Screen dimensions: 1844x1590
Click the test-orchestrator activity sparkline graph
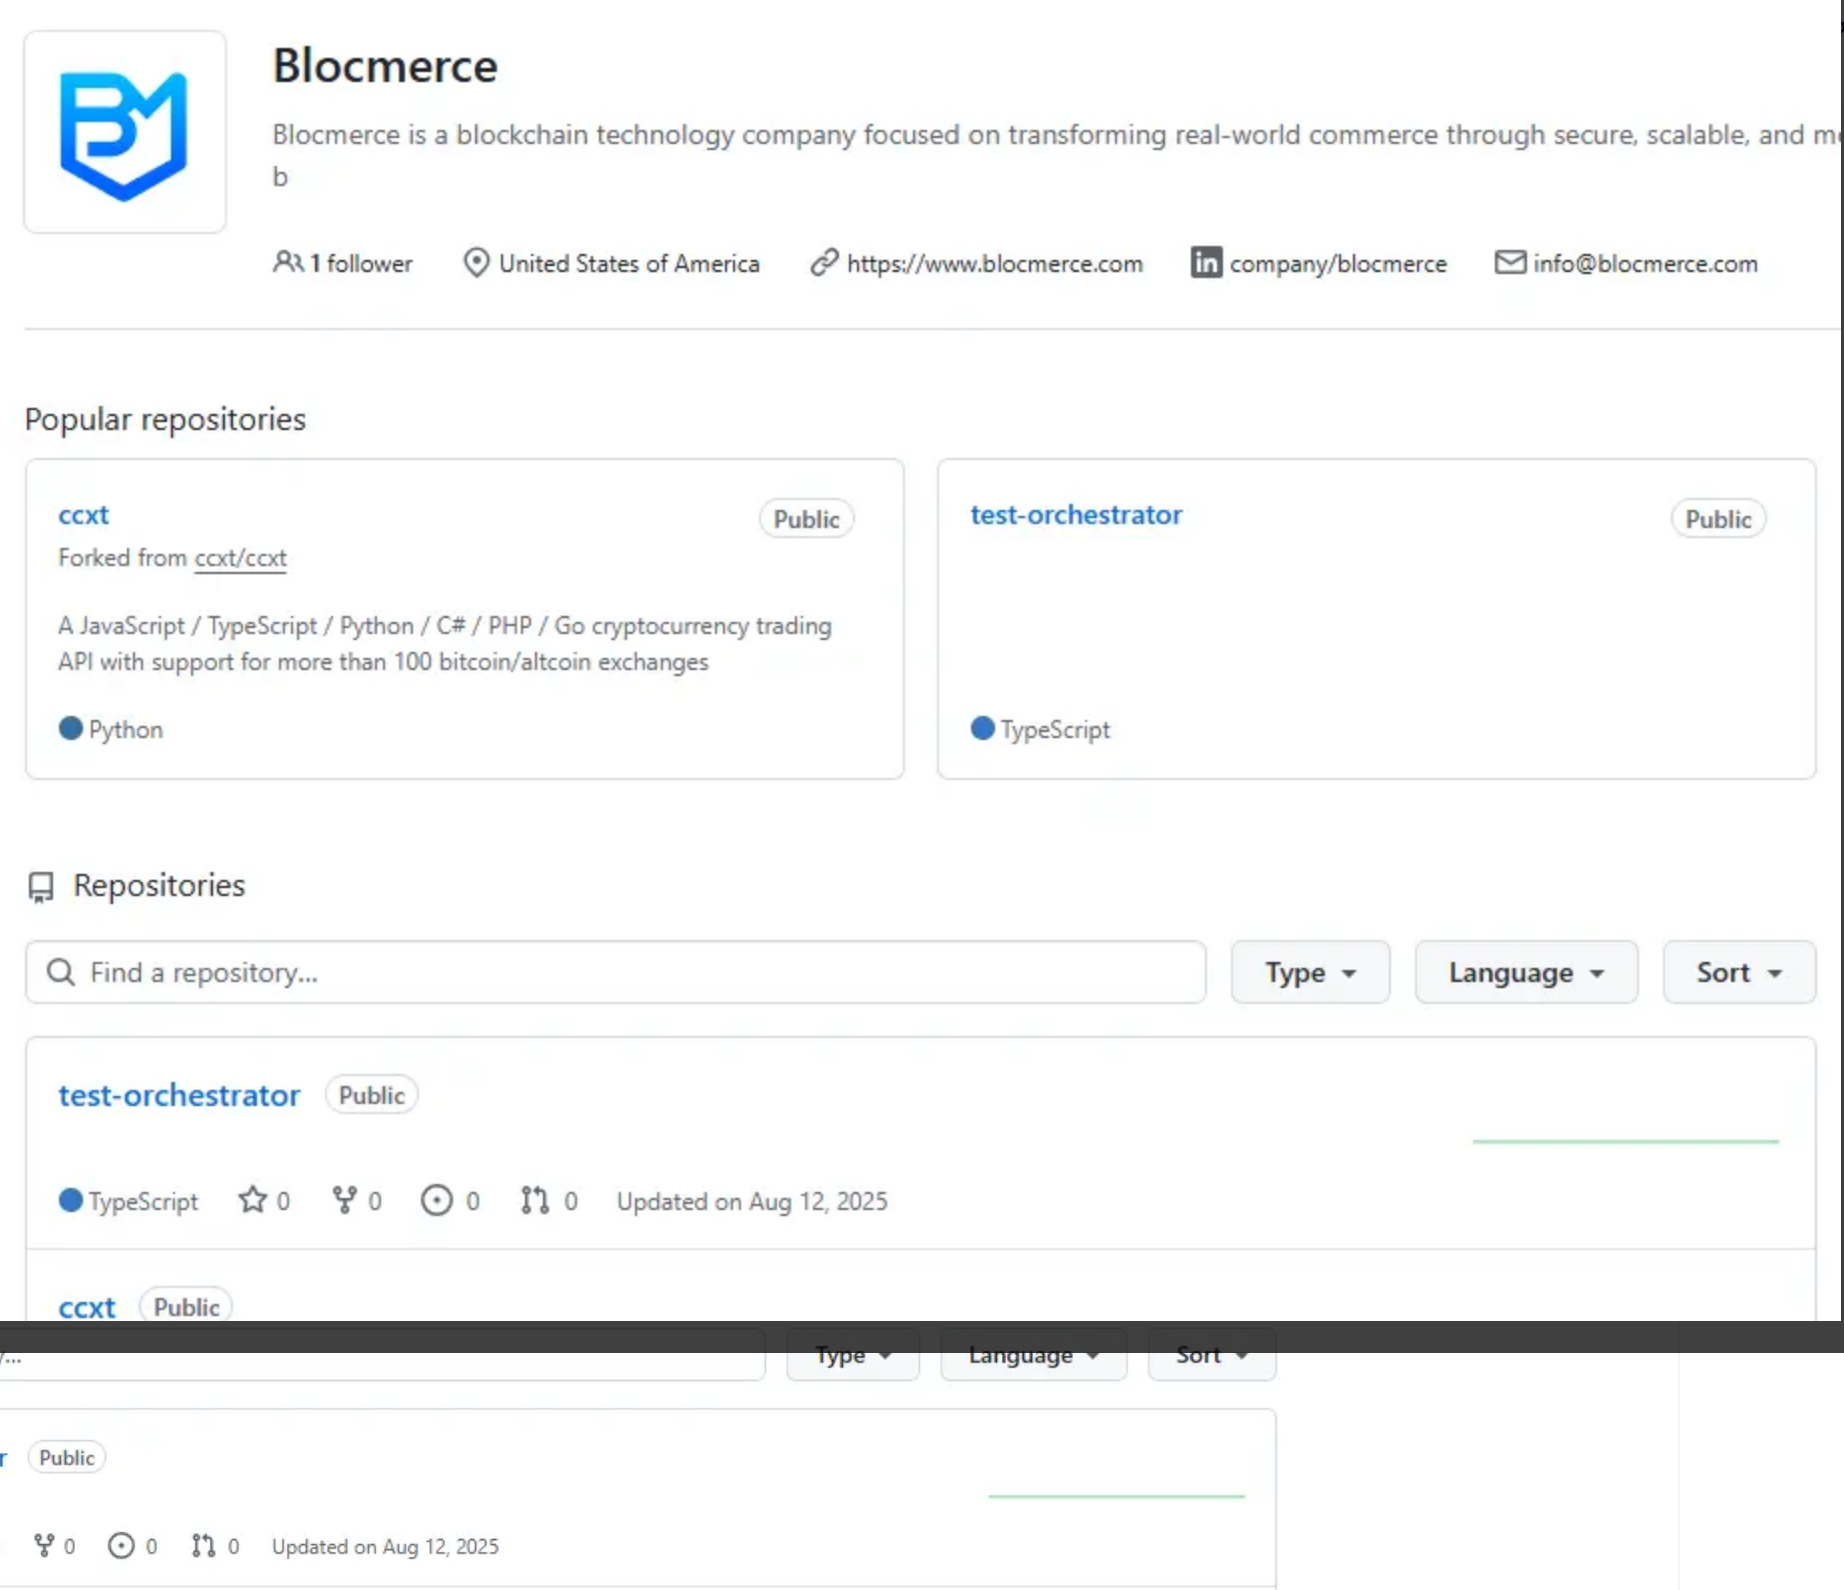tap(1626, 1140)
